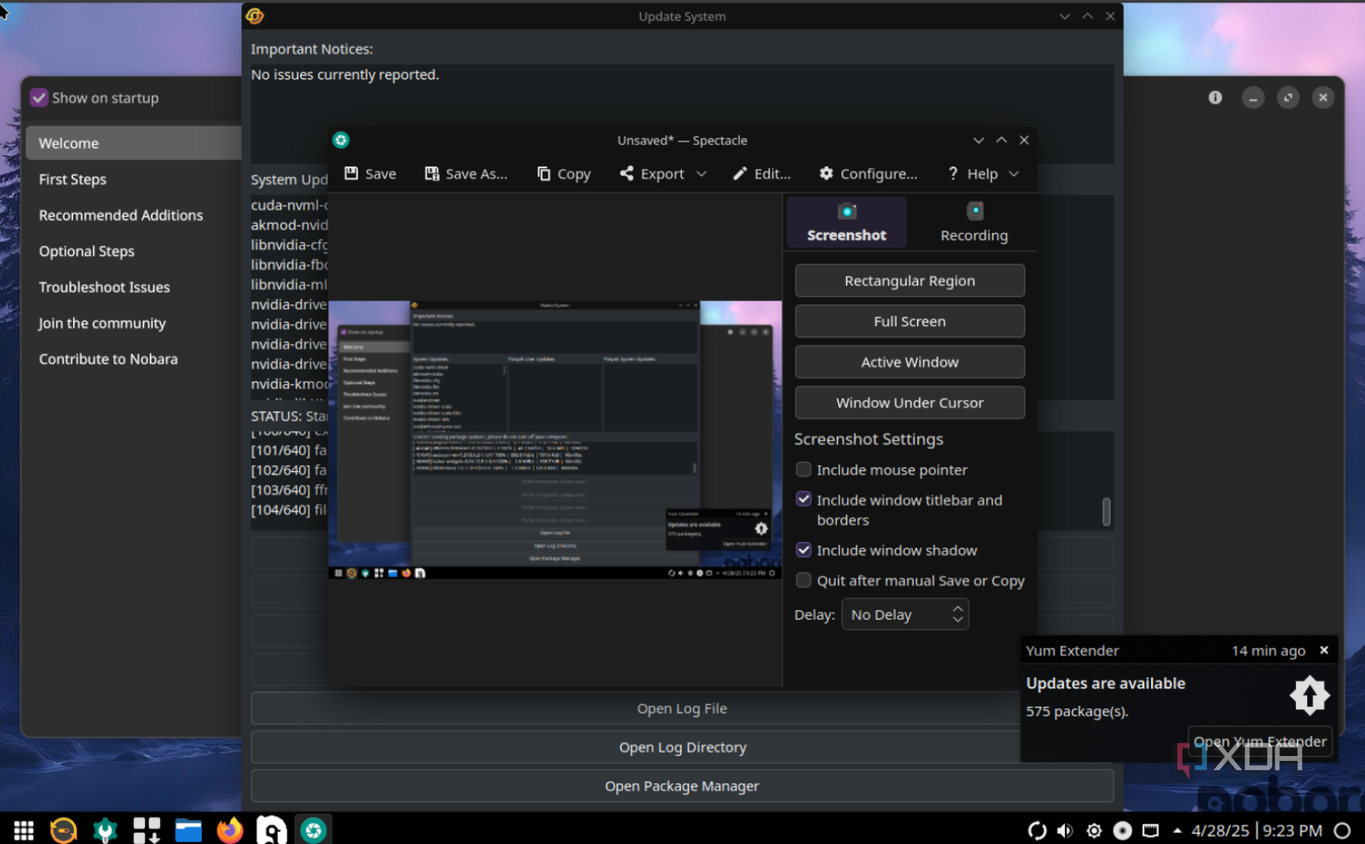This screenshot has height=844, width=1365.
Task: Open the Export menu in Spectacle
Action: tap(662, 174)
